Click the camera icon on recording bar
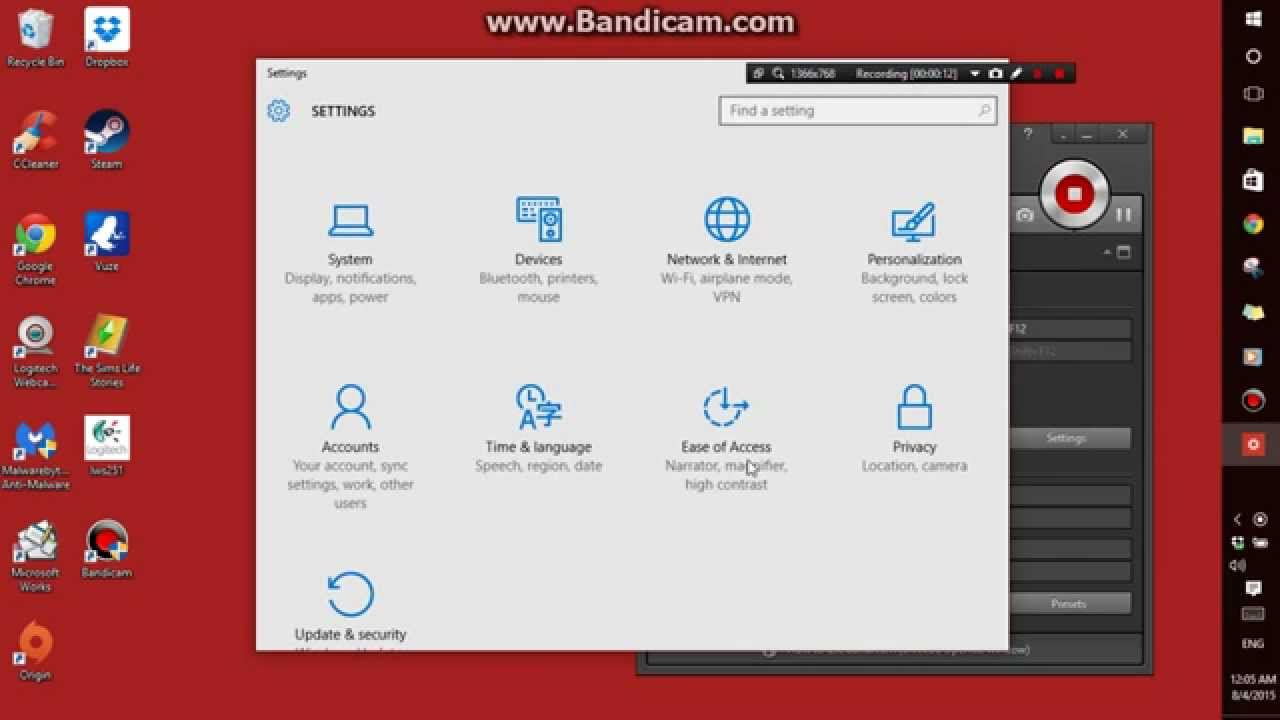The image size is (1280, 720). click(x=995, y=74)
